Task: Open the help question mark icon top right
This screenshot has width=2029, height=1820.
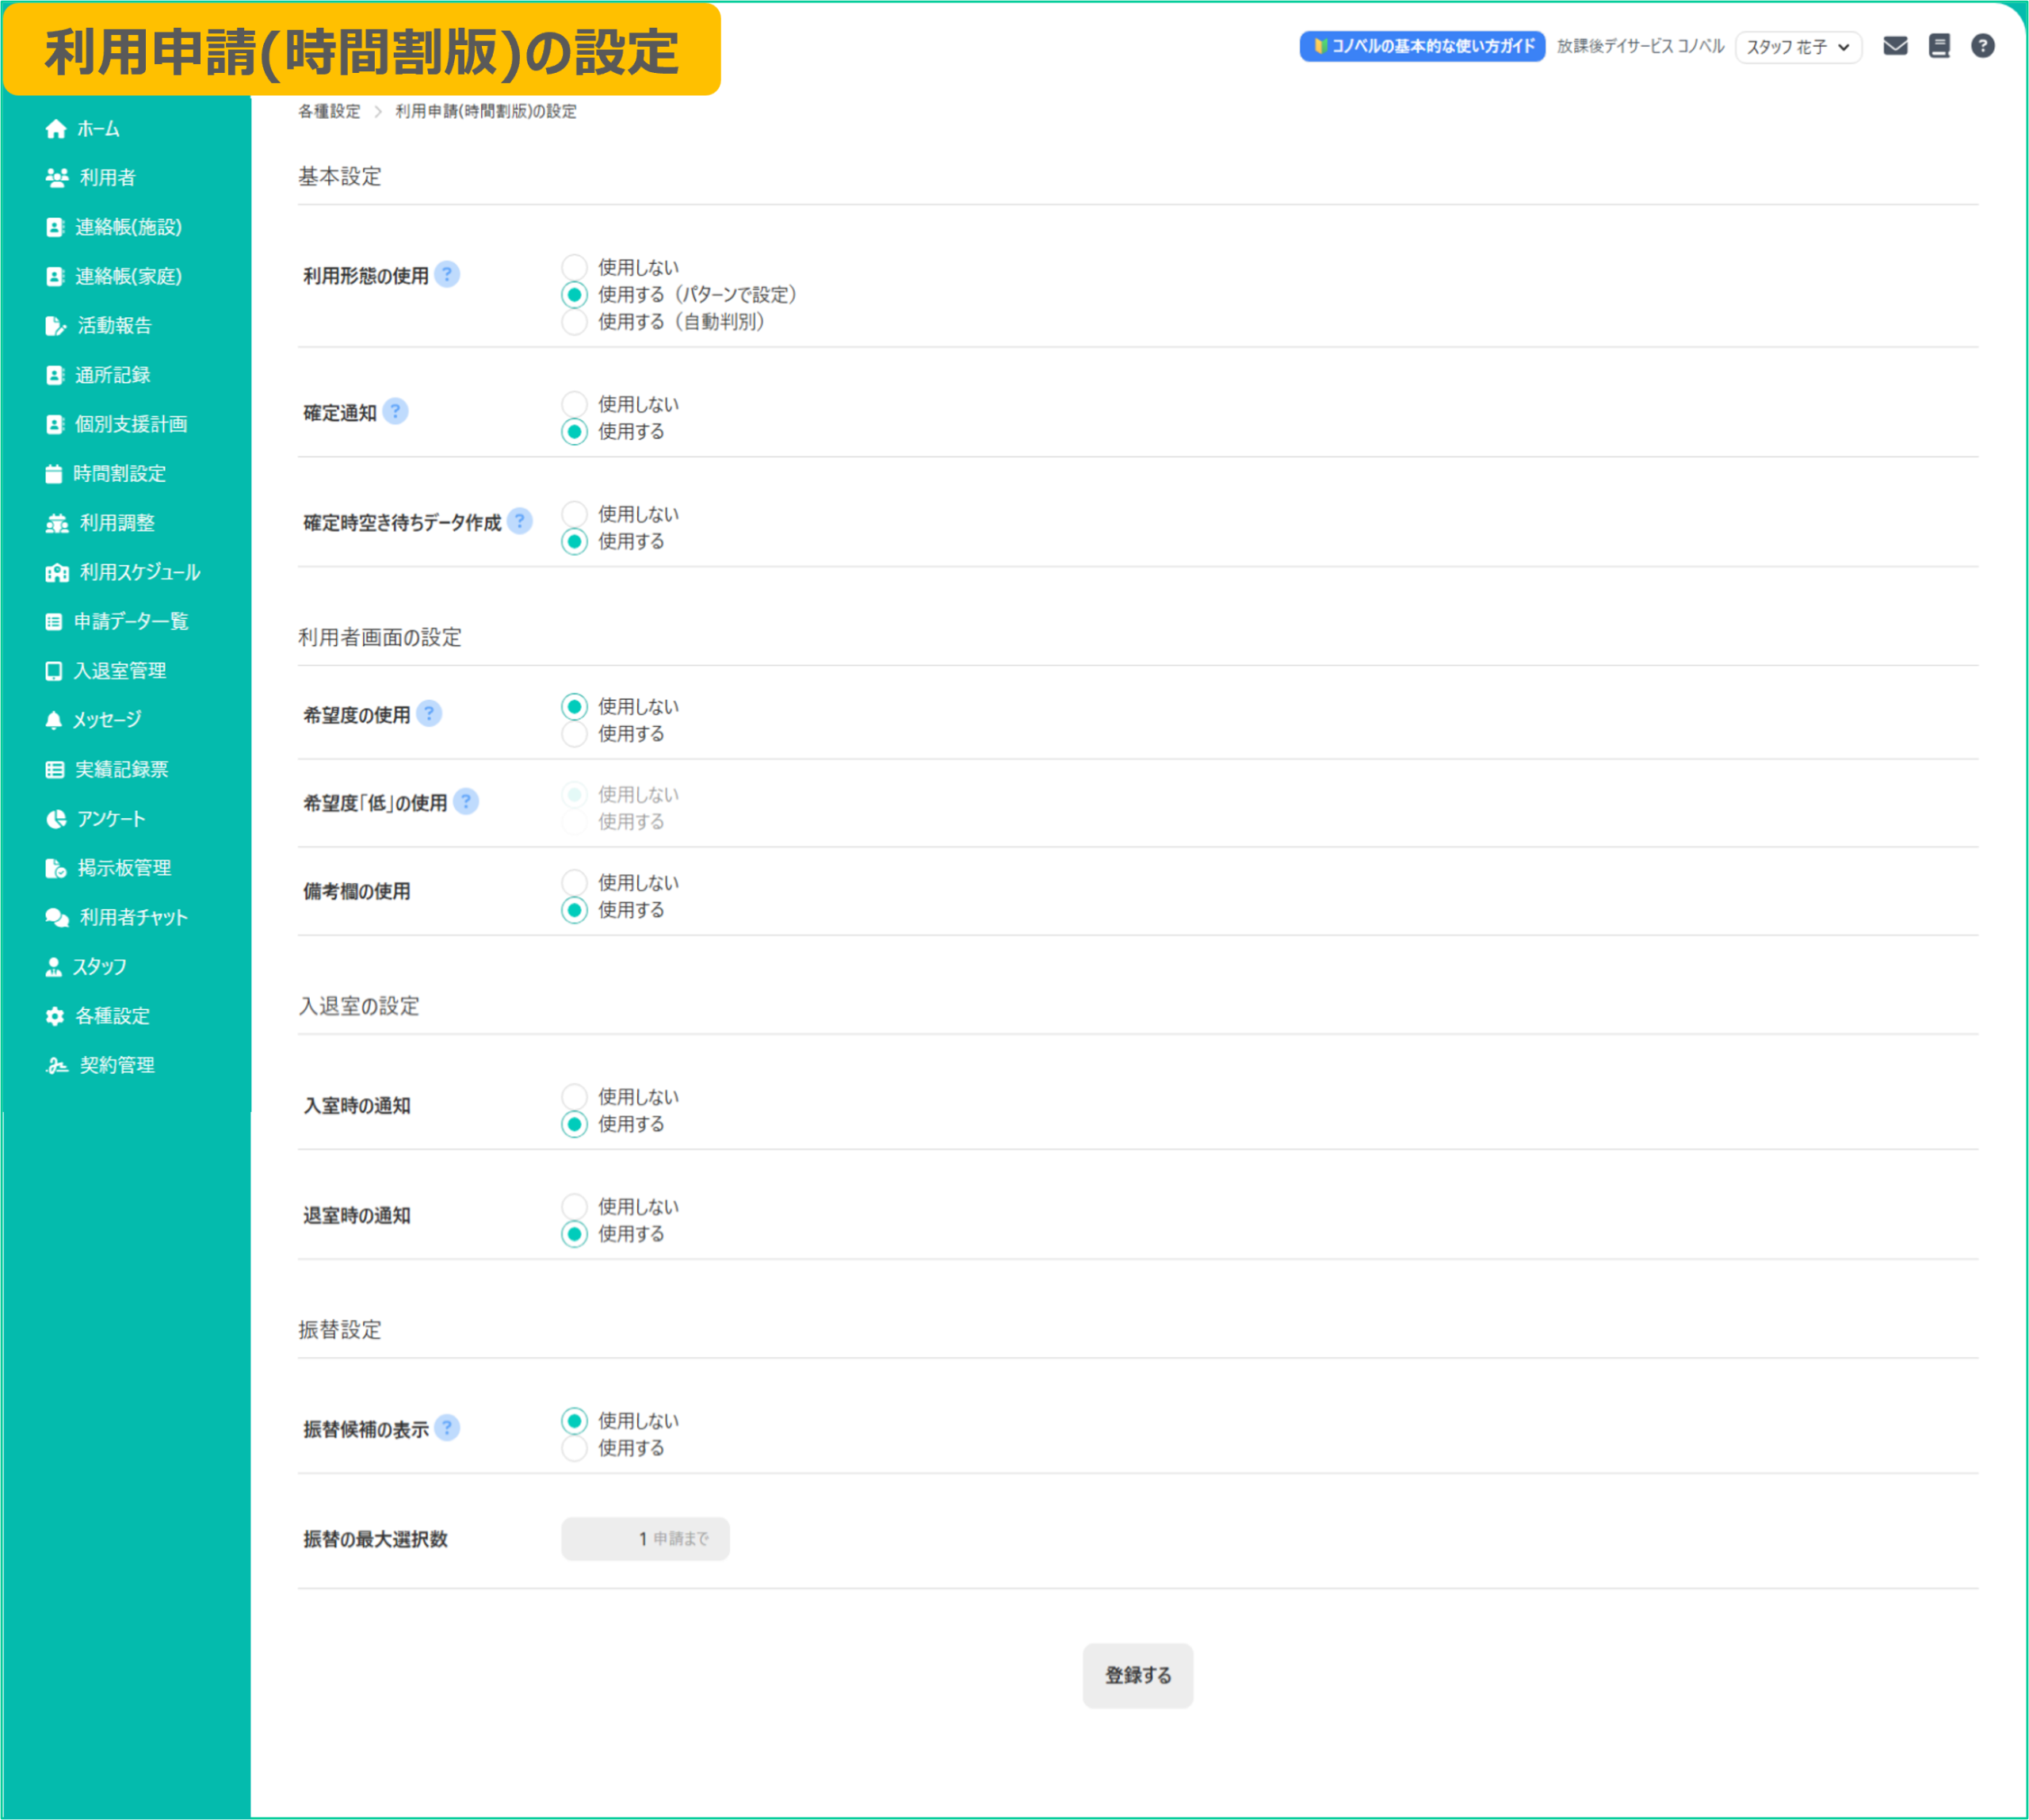Action: [x=1982, y=46]
